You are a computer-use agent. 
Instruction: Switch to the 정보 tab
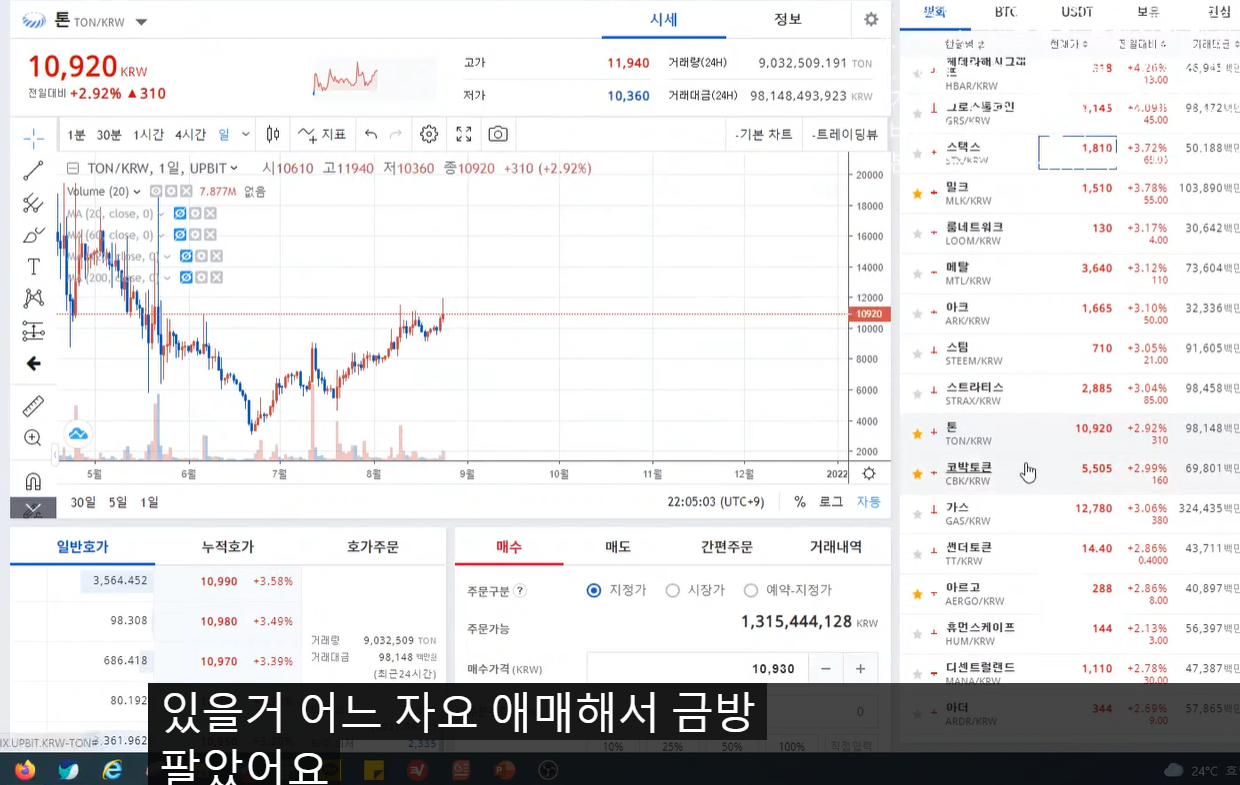click(x=788, y=19)
